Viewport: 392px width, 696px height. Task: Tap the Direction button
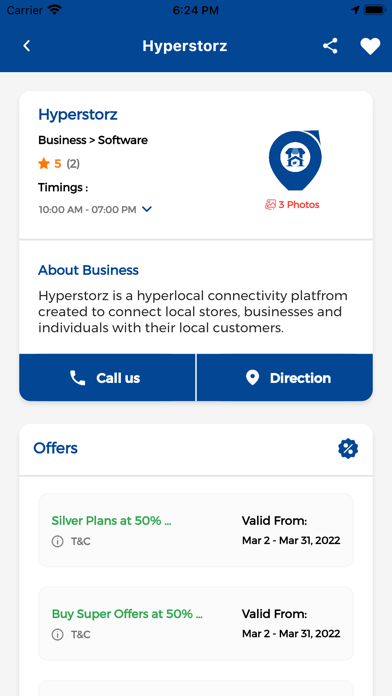[285, 378]
